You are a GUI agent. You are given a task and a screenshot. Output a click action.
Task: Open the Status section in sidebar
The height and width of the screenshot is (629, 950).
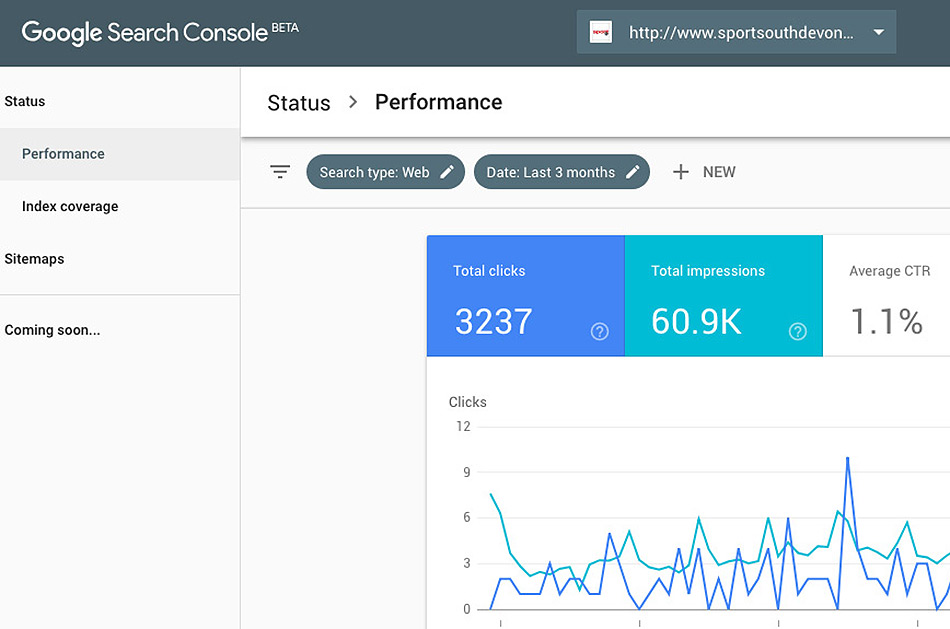[x=25, y=101]
